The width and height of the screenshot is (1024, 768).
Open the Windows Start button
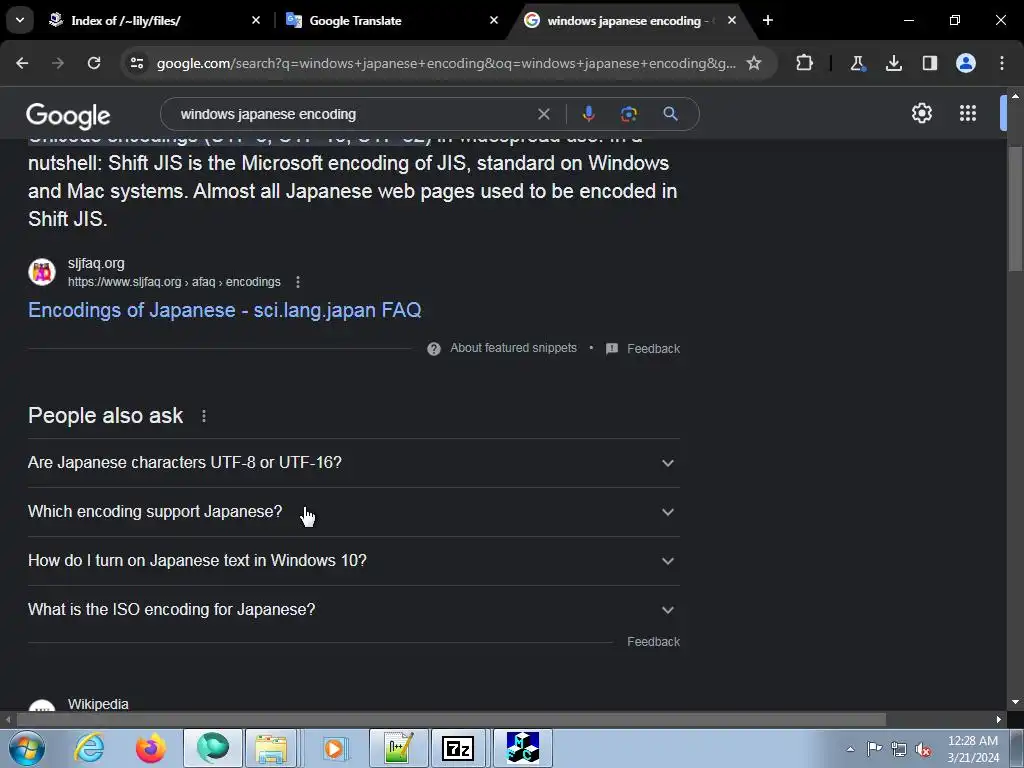pyautogui.click(x=27, y=748)
